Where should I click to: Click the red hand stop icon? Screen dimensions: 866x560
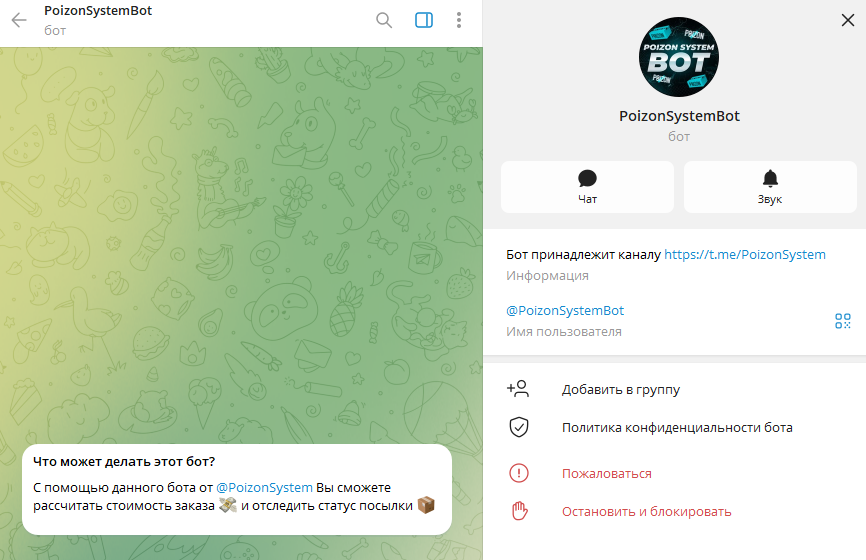click(519, 511)
